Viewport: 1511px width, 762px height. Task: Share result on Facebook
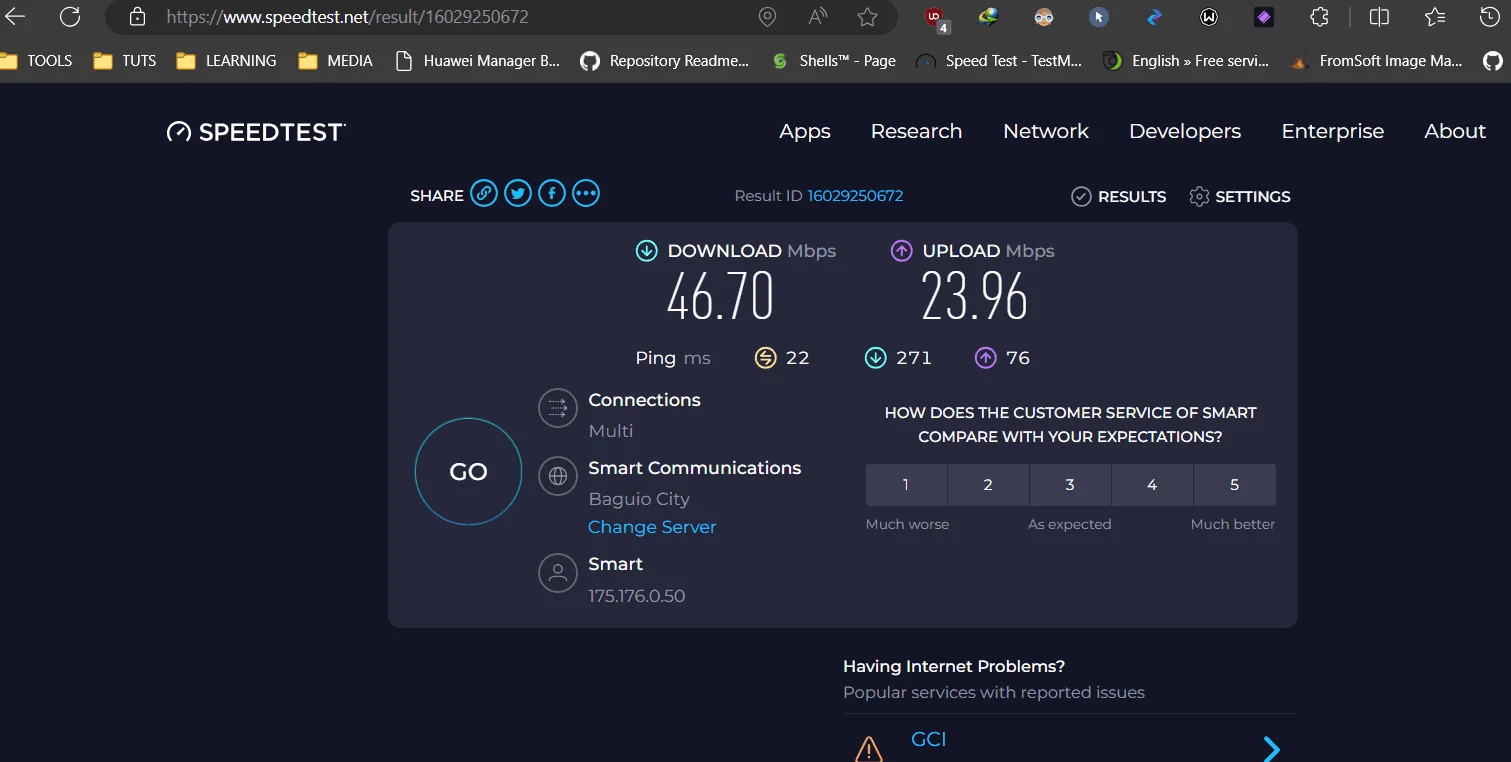point(552,193)
